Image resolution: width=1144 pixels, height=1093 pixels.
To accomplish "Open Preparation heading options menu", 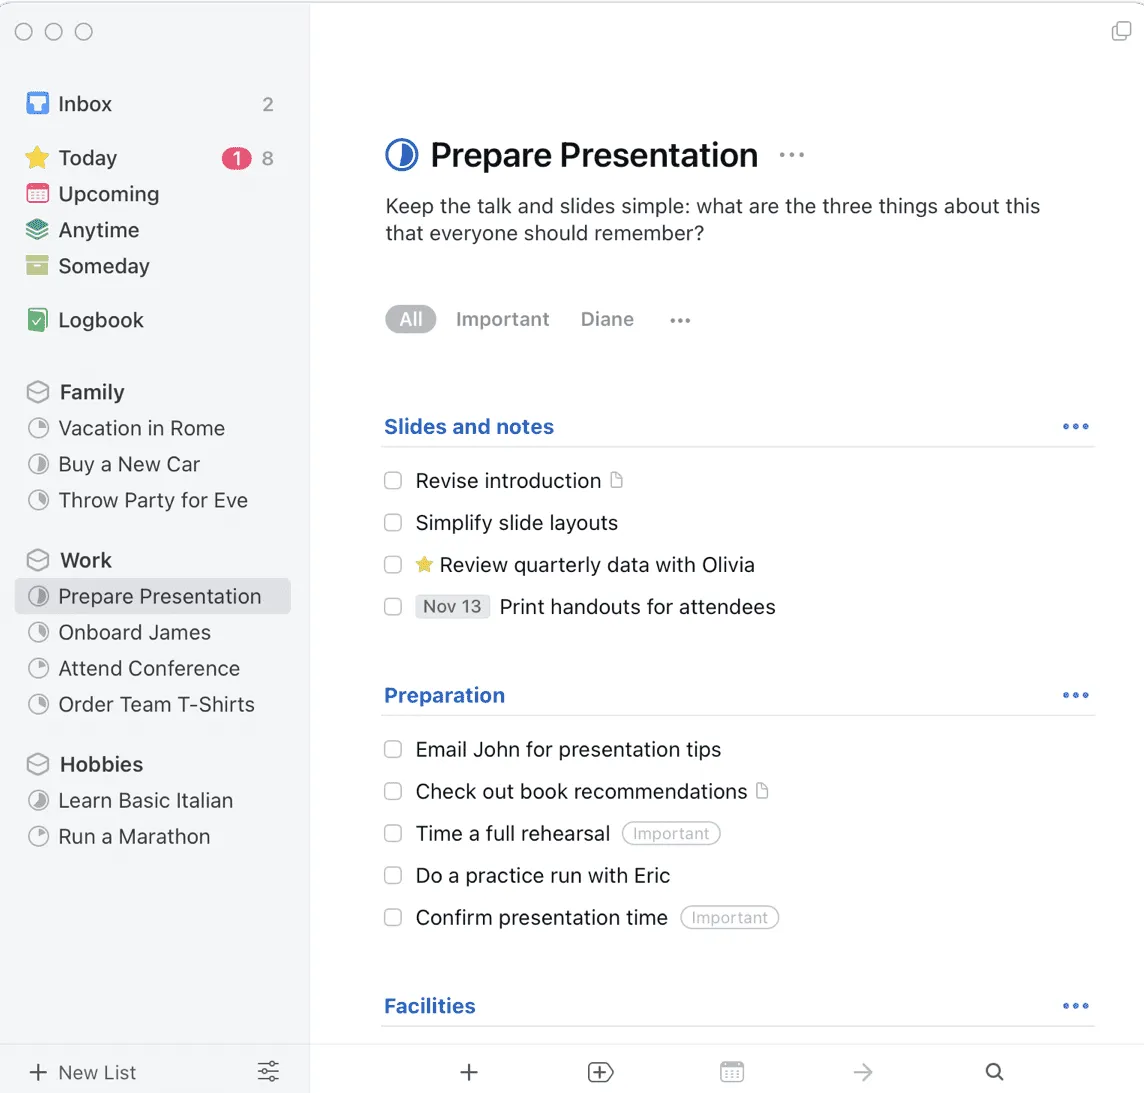I will tap(1075, 695).
